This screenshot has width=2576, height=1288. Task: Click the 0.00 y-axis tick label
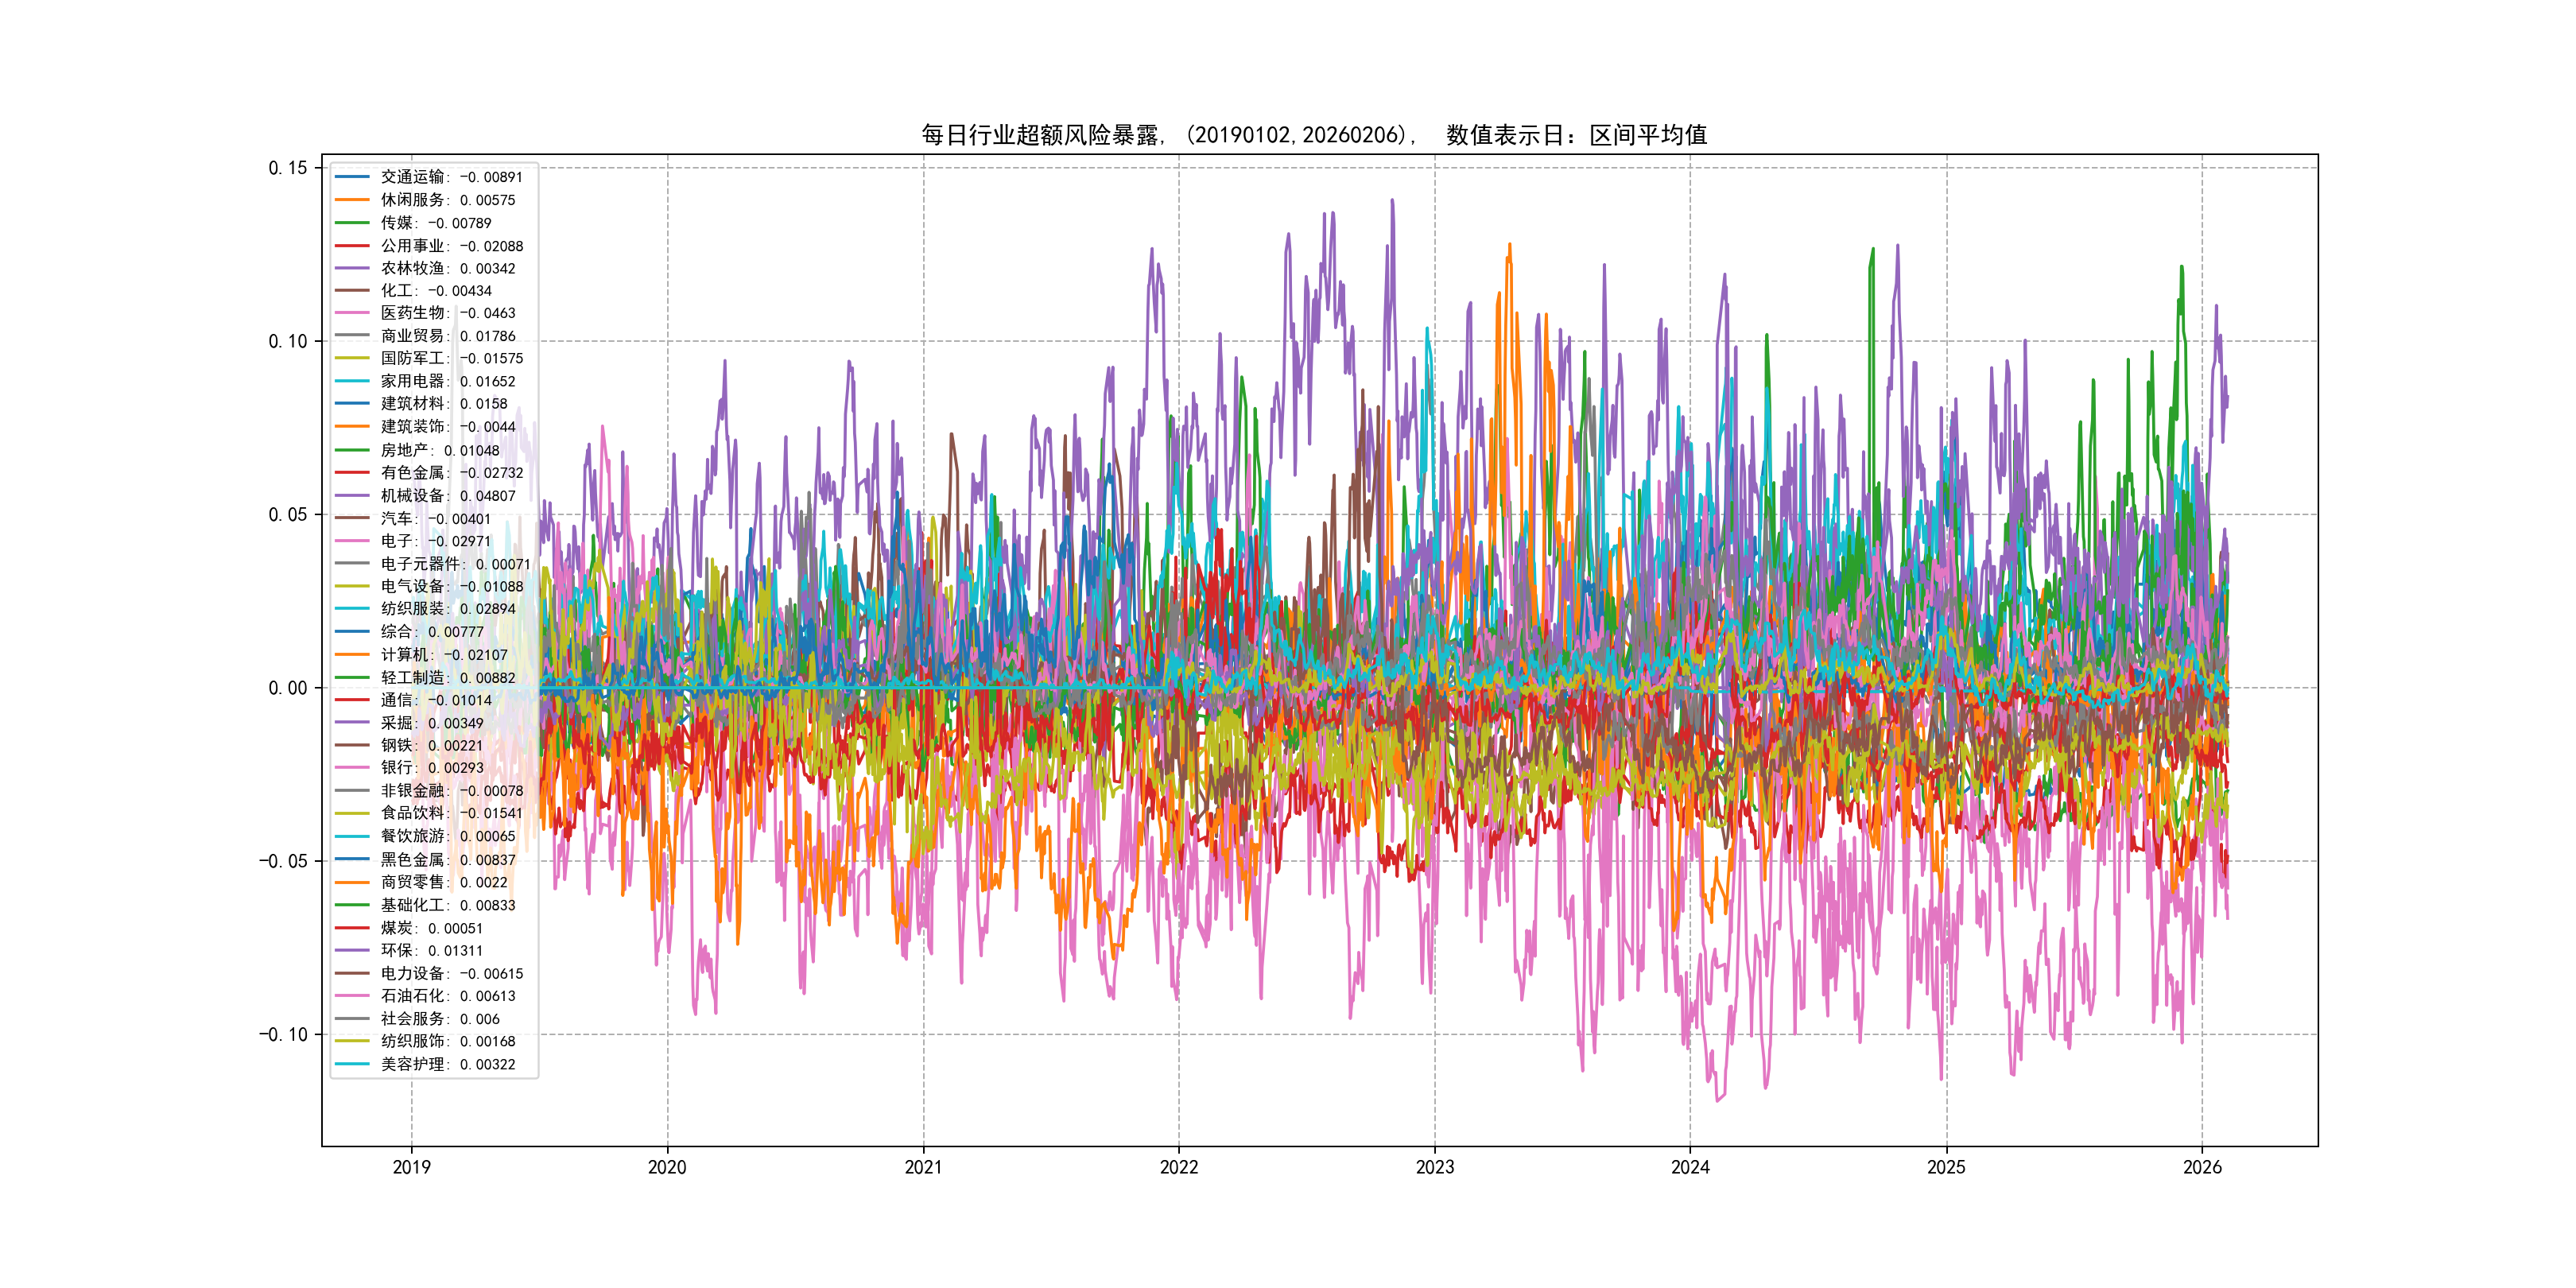click(288, 688)
